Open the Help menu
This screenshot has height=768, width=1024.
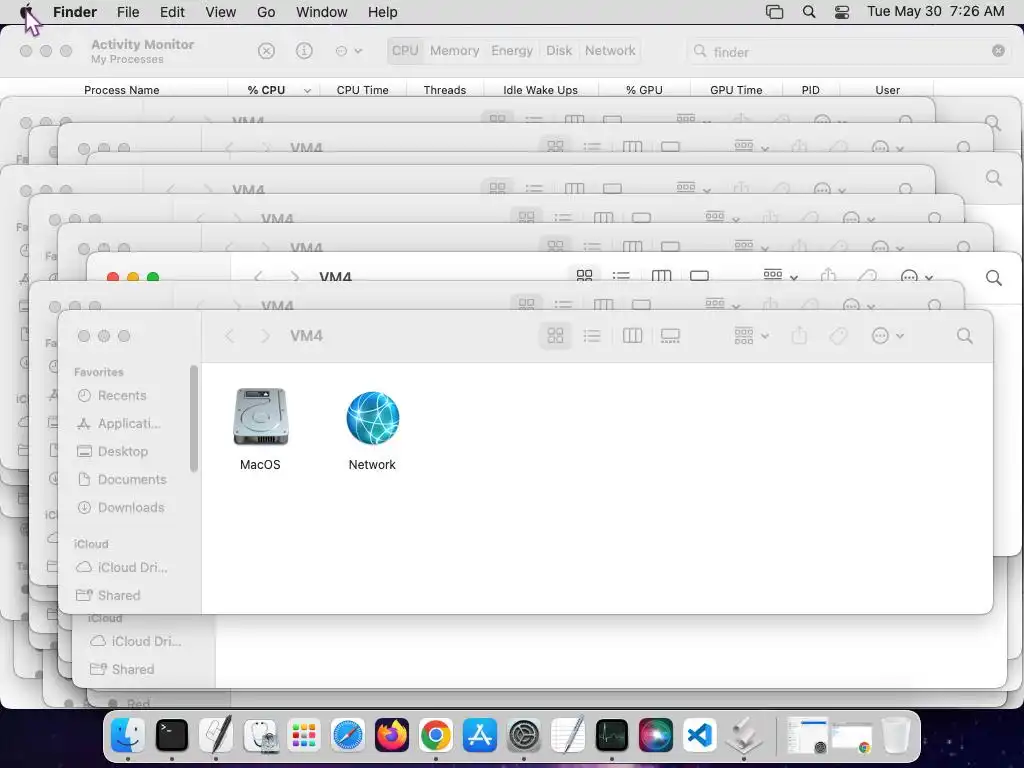tap(383, 12)
